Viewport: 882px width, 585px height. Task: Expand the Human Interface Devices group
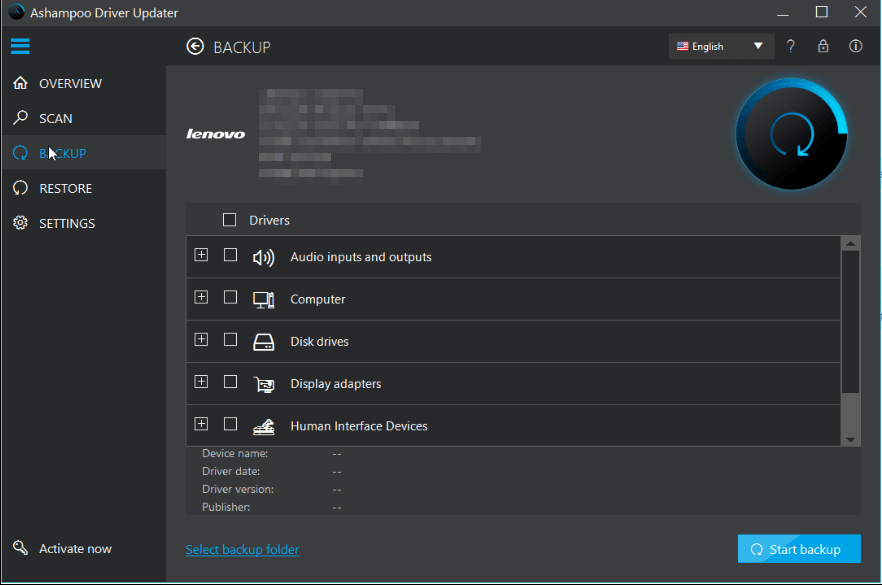201,424
